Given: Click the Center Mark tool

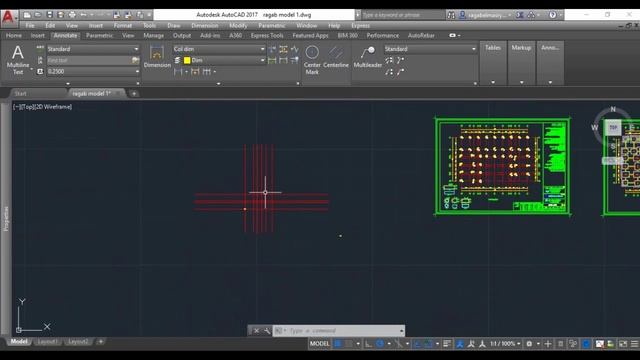Looking at the screenshot, I should coord(312,60).
